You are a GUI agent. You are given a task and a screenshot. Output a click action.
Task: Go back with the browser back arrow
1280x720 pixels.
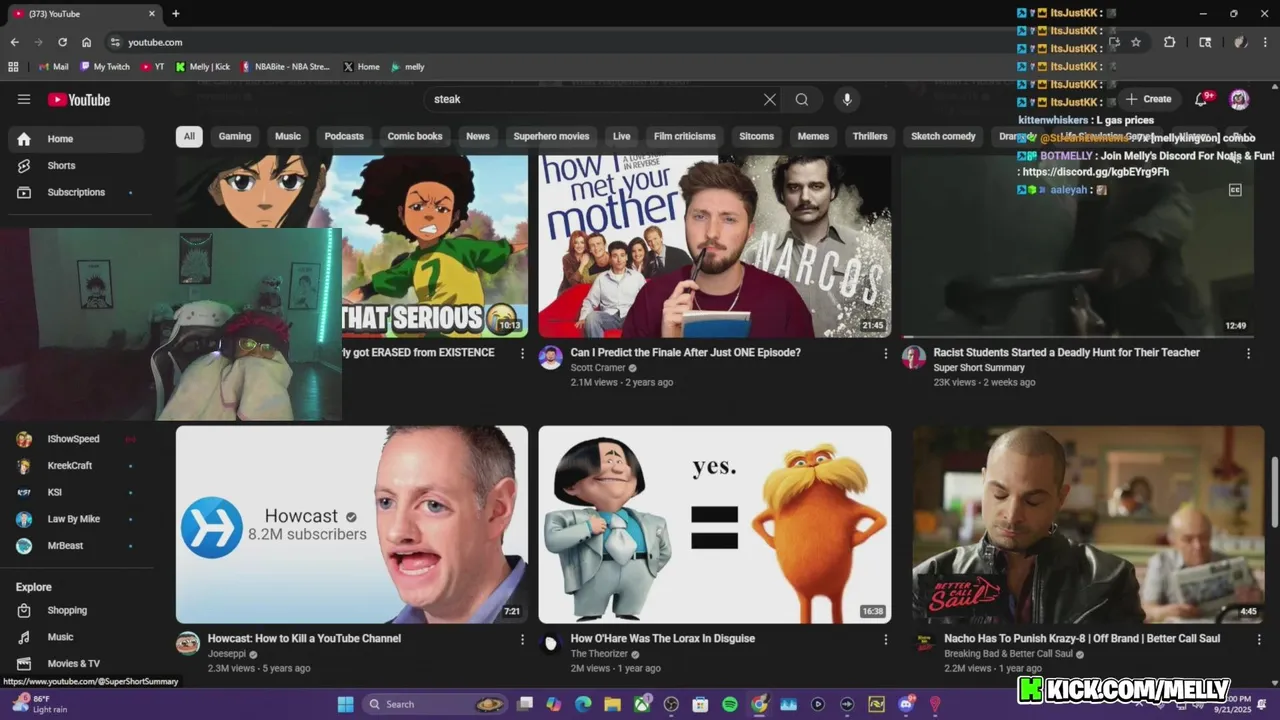pos(14,42)
